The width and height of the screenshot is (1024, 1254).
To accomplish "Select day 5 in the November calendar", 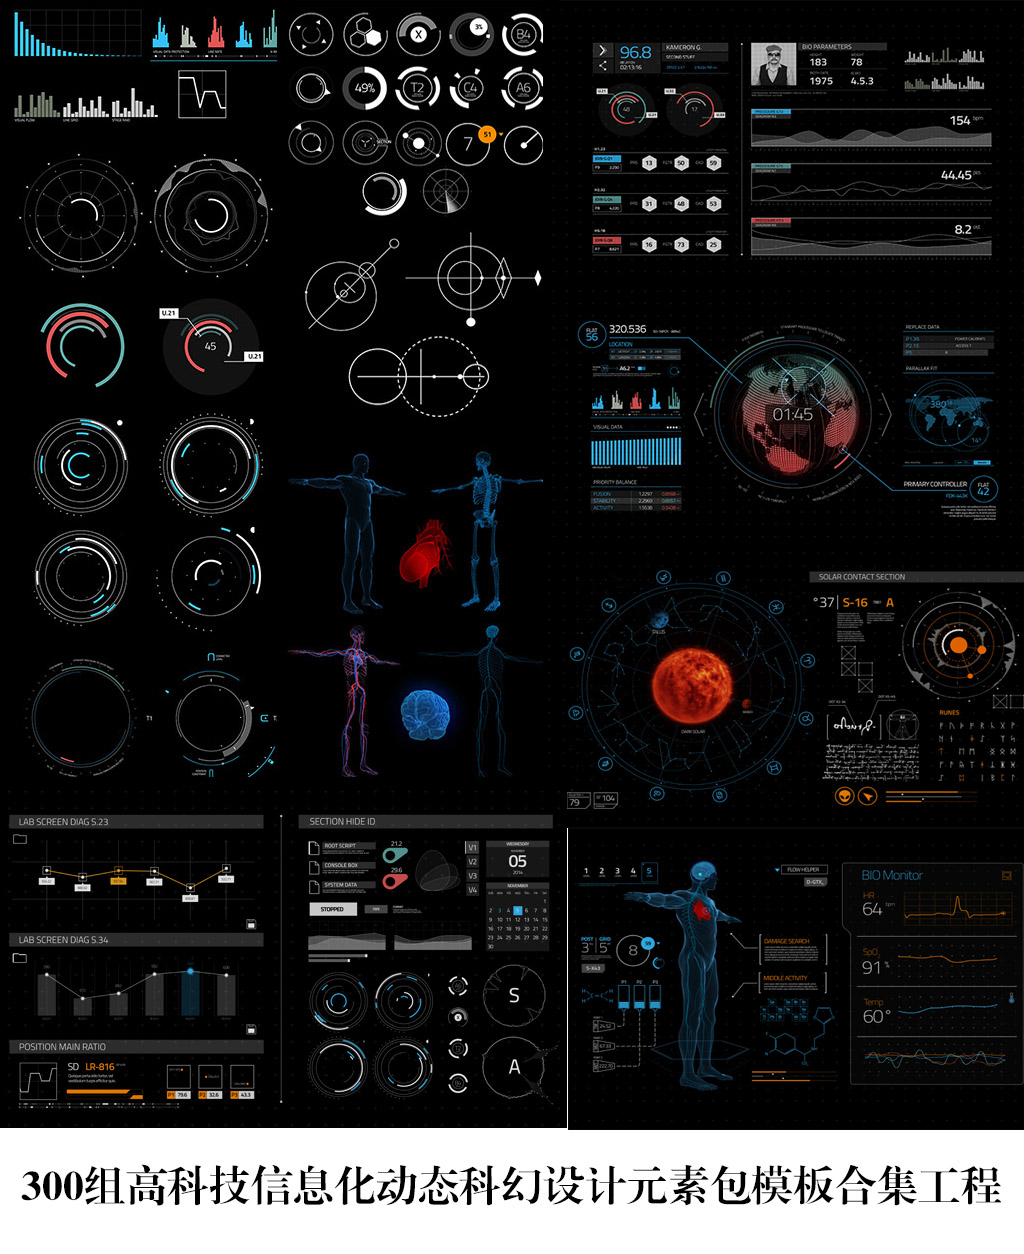I will coord(518,910).
